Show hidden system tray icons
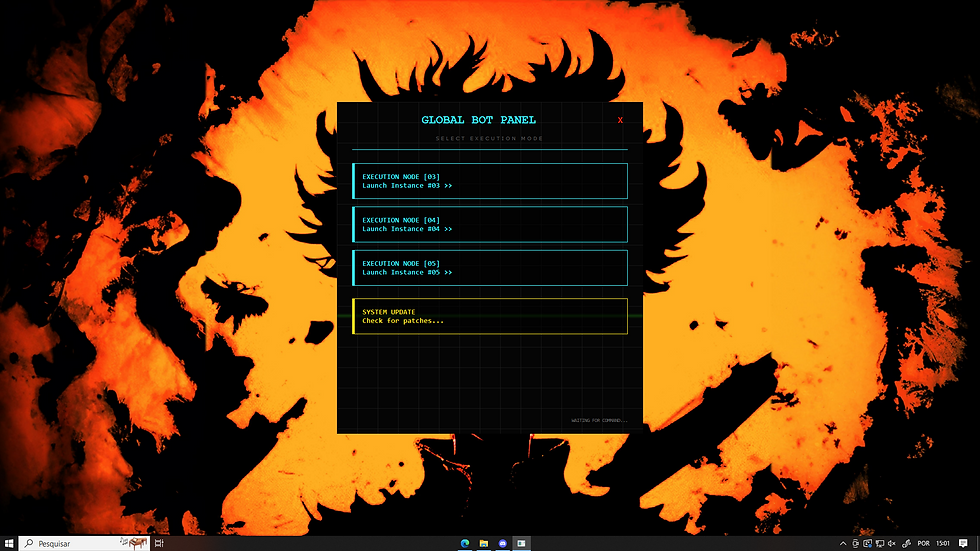 843,544
